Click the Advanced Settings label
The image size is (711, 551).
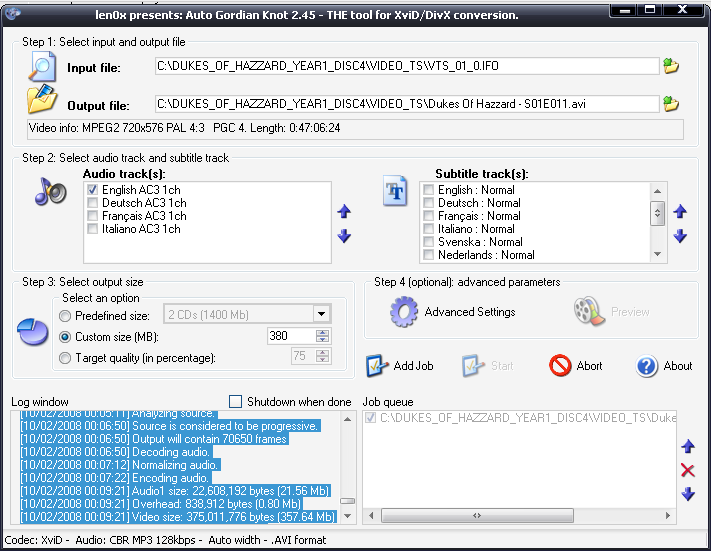(x=470, y=312)
